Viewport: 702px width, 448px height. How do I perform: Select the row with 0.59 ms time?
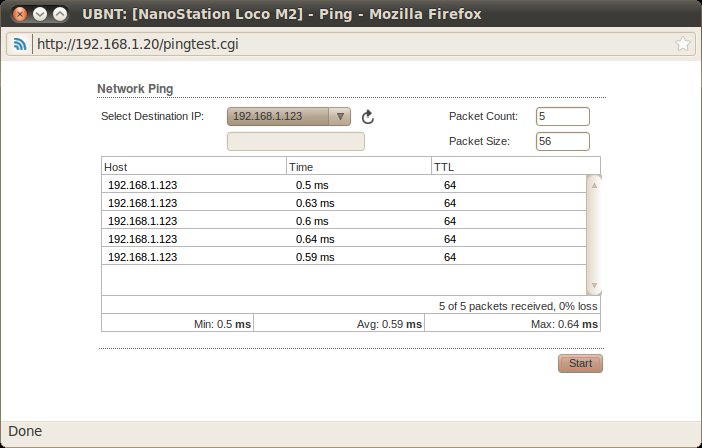344,257
